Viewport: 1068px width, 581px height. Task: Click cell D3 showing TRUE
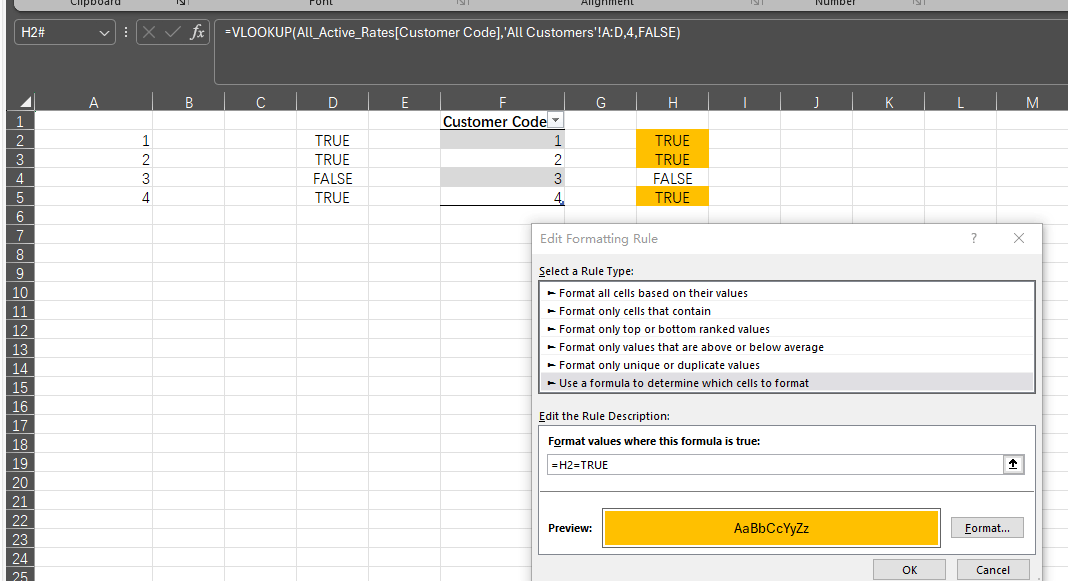click(x=332, y=159)
